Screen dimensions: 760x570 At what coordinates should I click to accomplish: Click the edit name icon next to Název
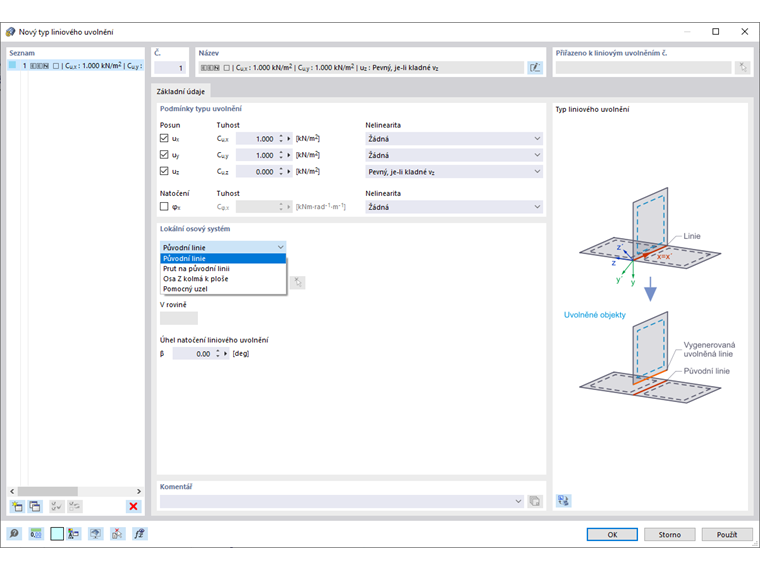tap(535, 67)
